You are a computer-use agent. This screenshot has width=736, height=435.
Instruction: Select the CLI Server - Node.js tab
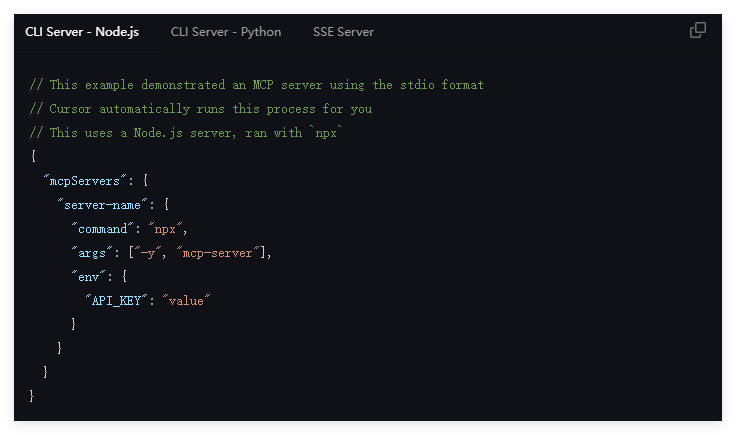[82, 32]
